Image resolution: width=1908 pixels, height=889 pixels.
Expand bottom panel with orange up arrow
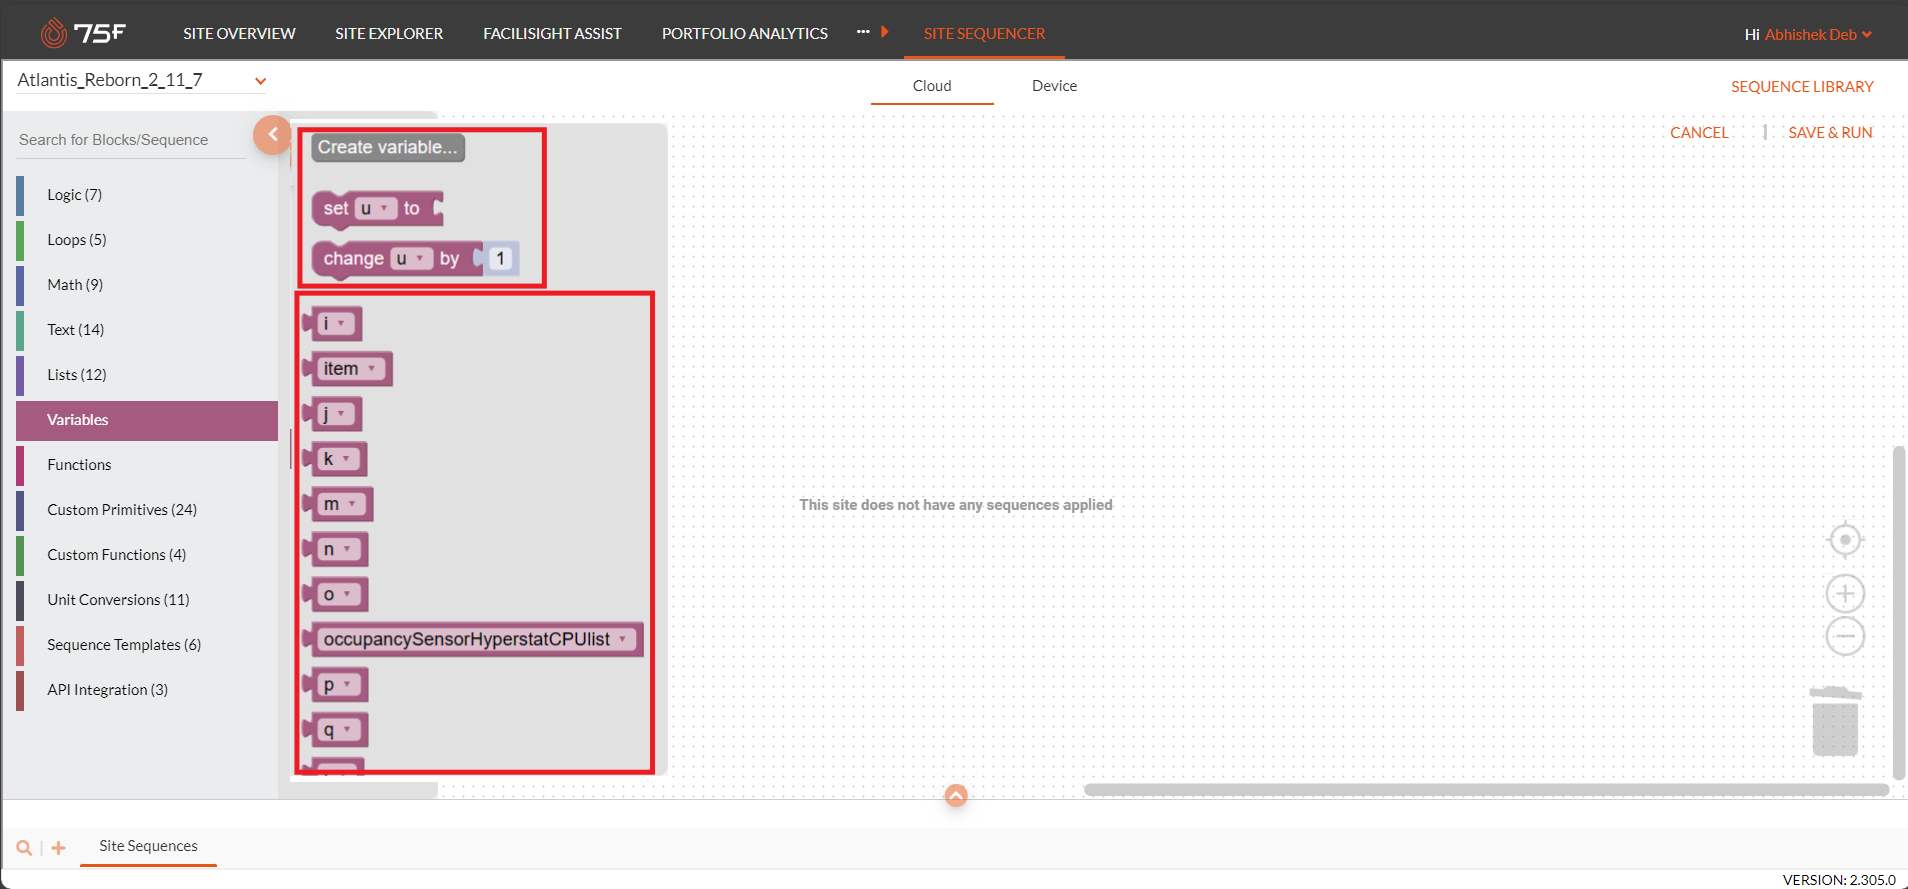[956, 795]
